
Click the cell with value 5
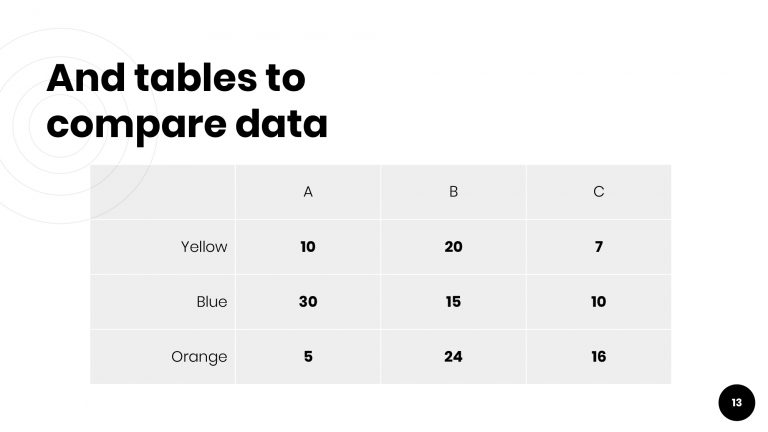pos(308,357)
